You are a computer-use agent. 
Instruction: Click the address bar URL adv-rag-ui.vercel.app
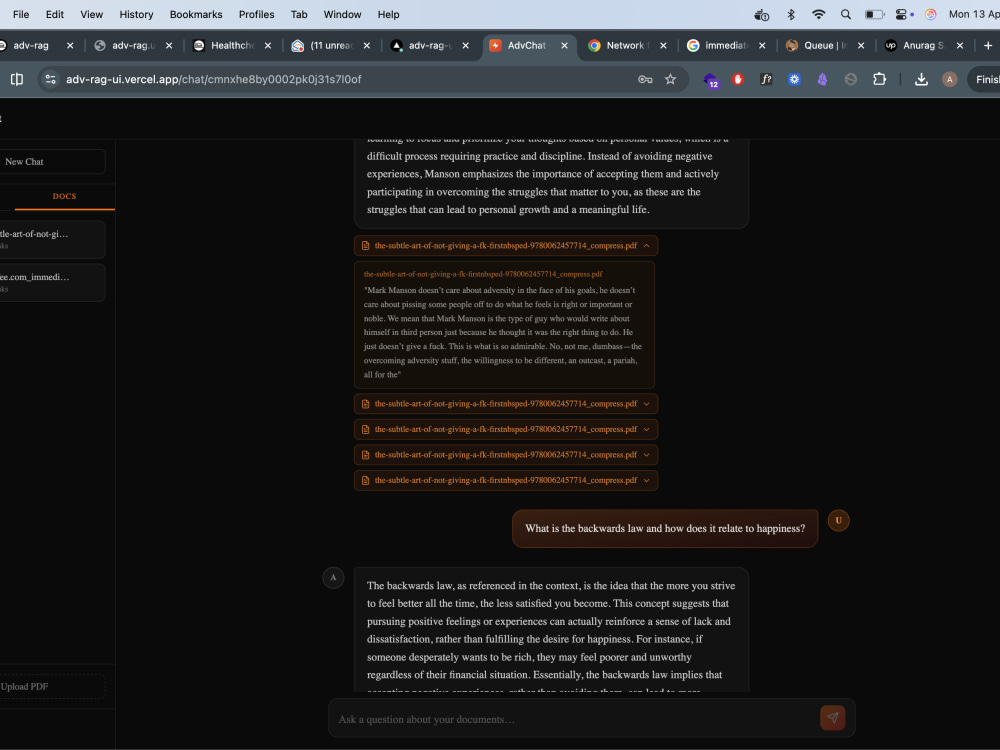coord(214,79)
